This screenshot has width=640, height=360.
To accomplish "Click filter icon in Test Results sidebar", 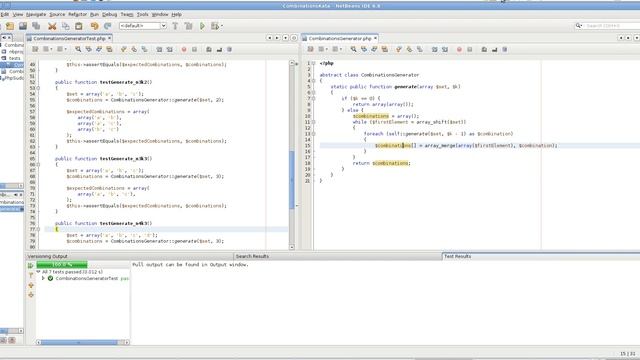I will coord(31,275).
